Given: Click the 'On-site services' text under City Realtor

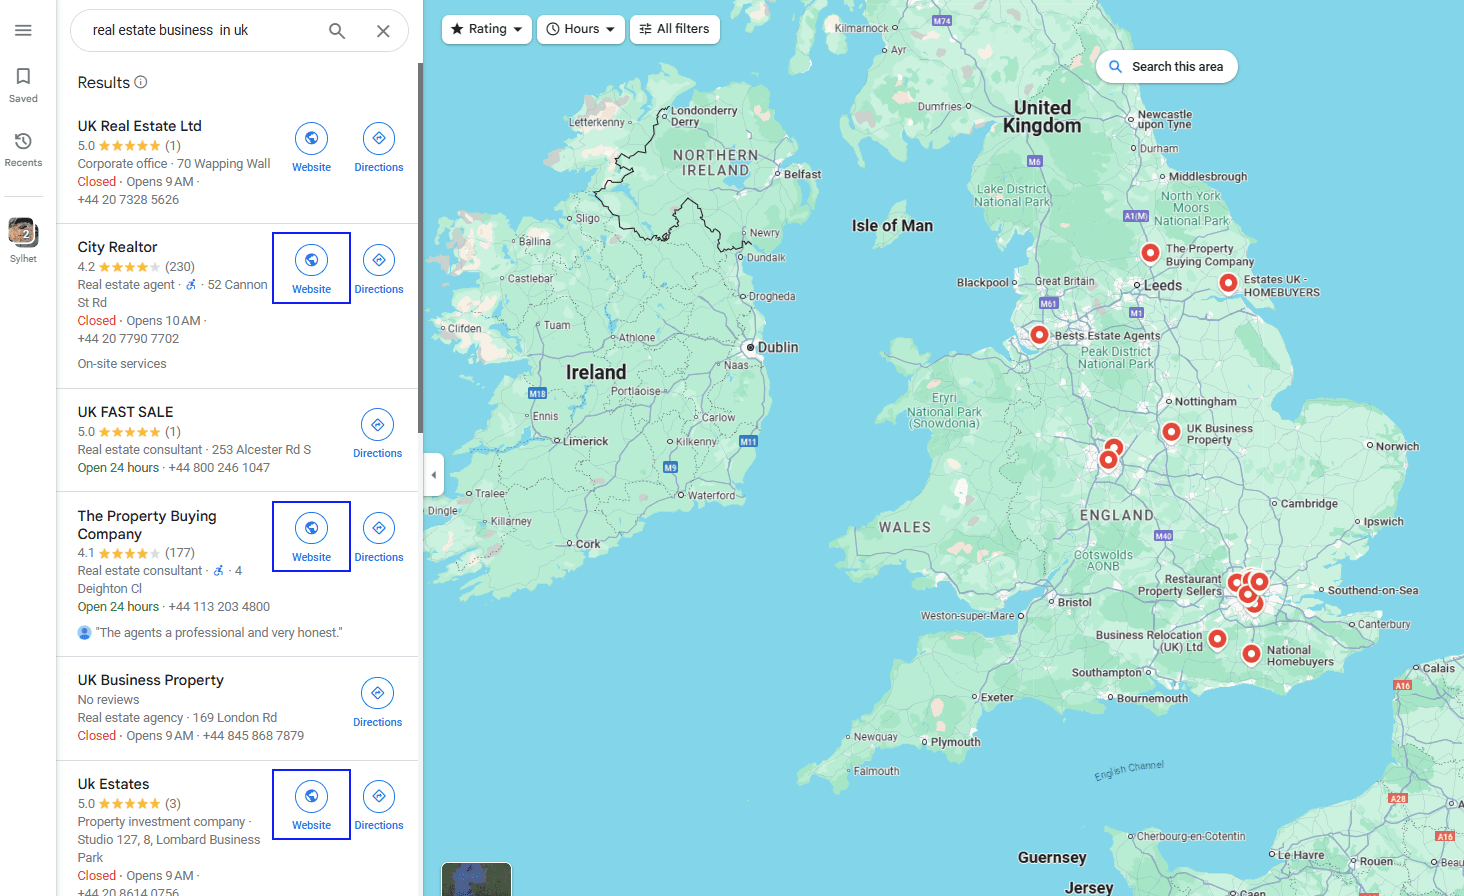Looking at the screenshot, I should [122, 364].
